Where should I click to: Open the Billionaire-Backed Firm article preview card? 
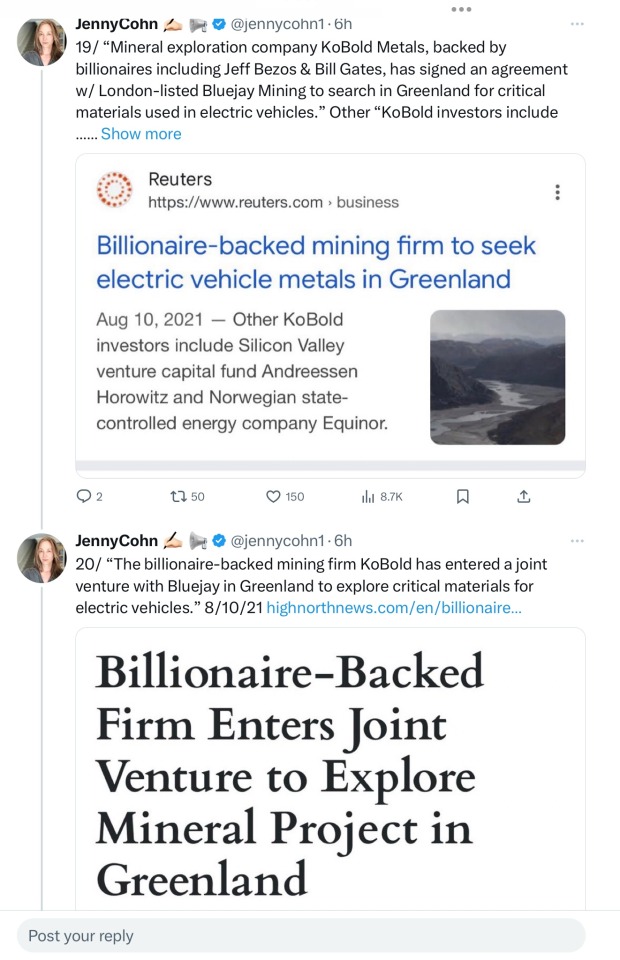[330, 770]
